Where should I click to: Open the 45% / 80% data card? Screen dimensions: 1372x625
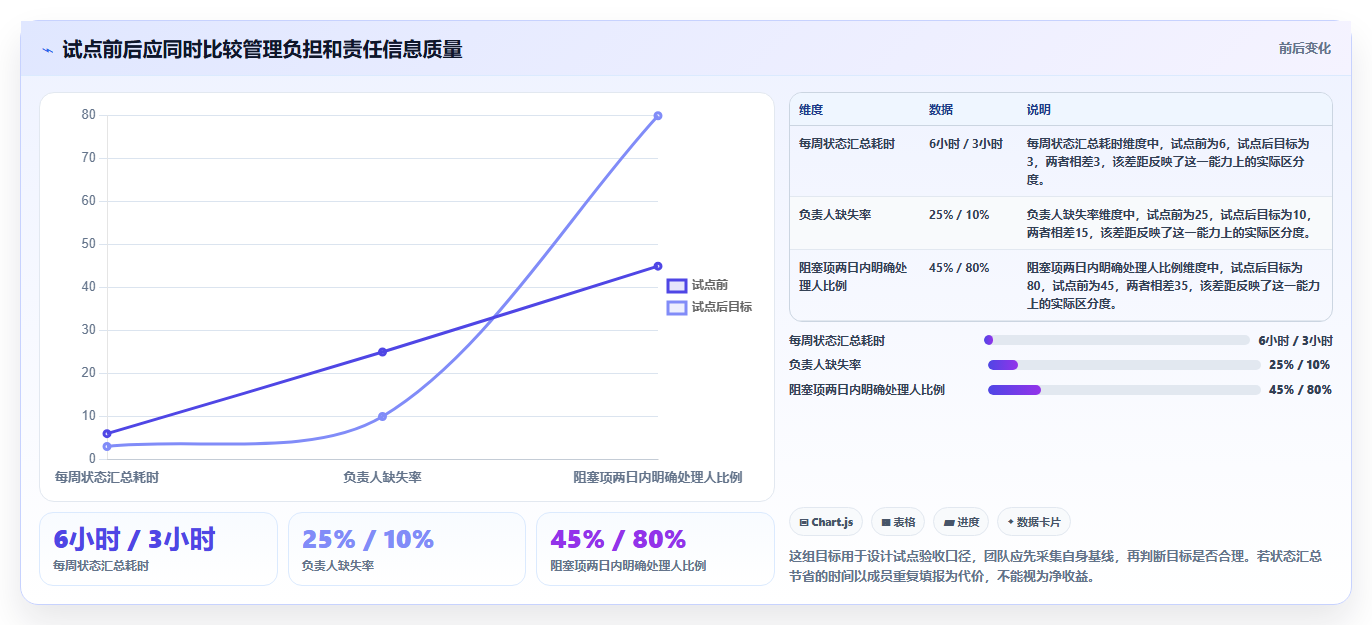655,549
